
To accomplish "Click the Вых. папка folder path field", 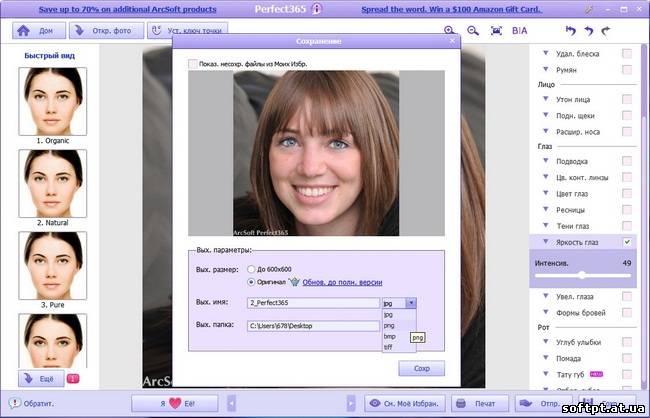I will point(313,326).
